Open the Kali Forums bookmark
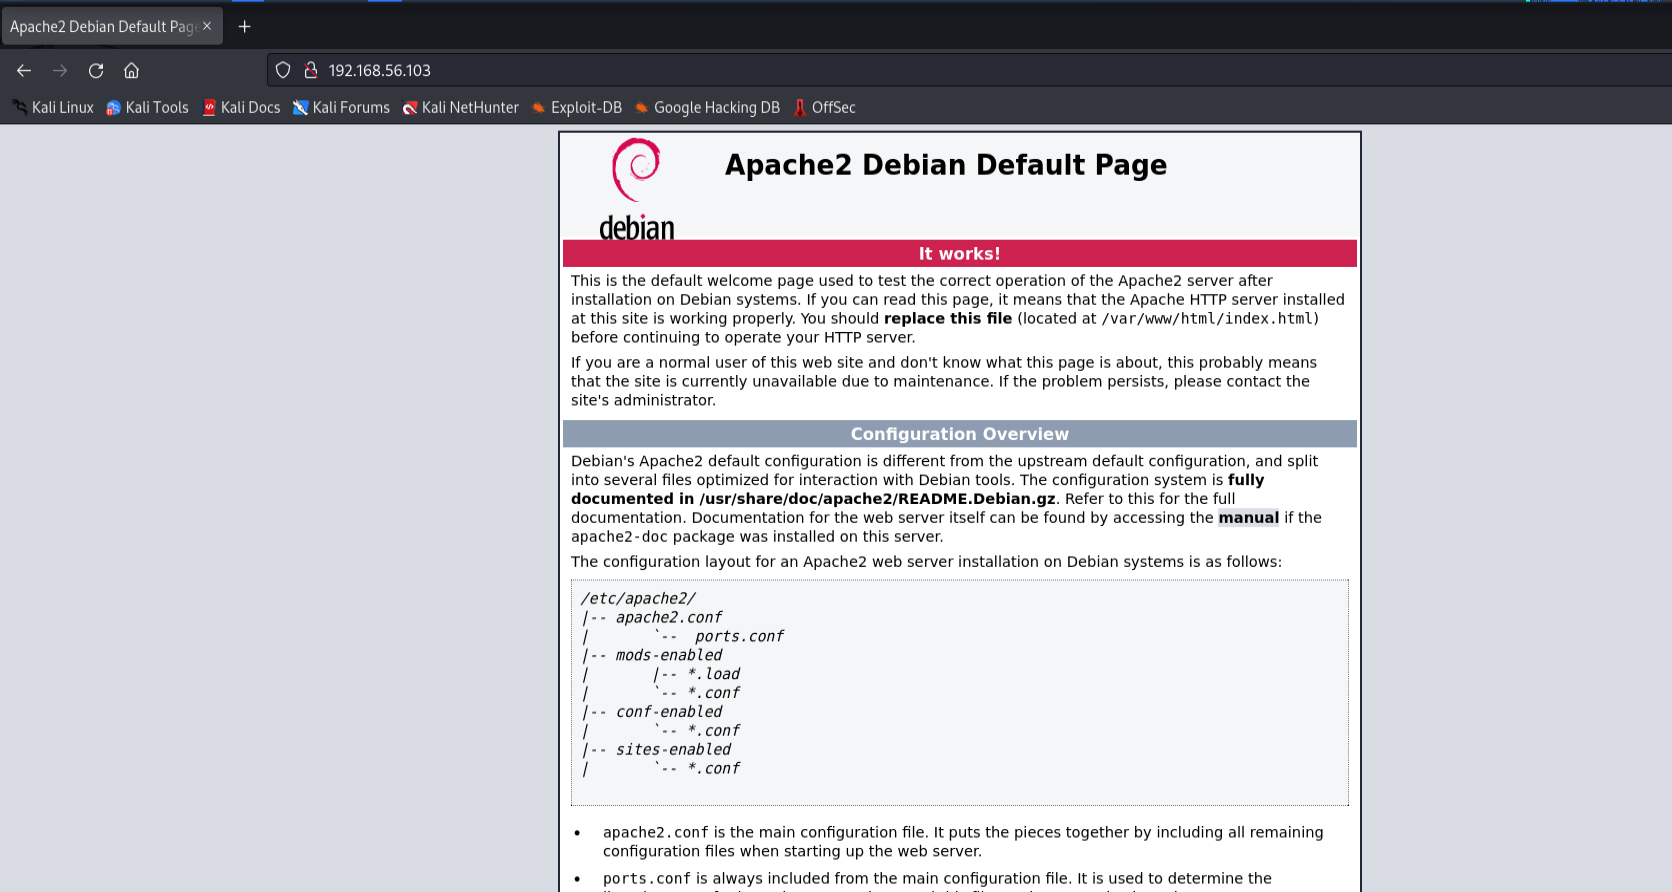 click(341, 108)
